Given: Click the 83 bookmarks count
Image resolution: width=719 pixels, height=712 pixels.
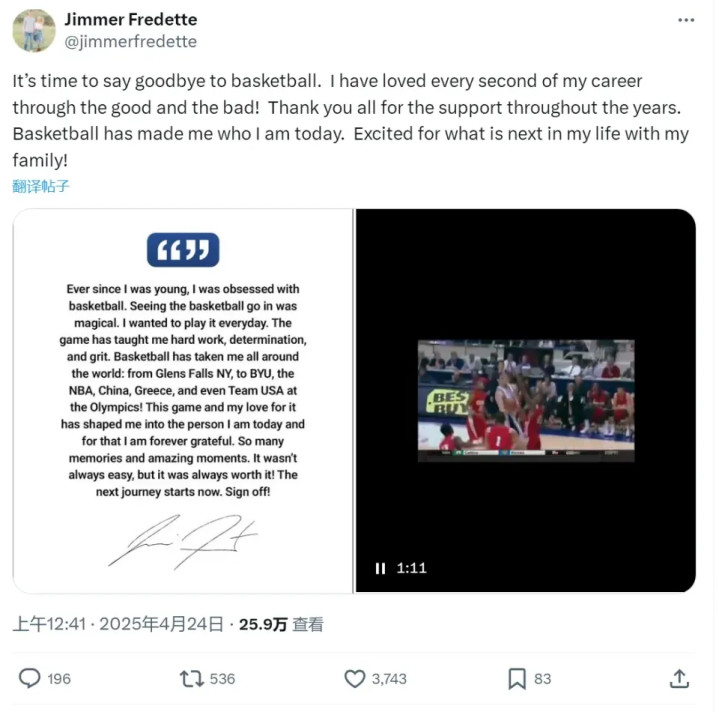Looking at the screenshot, I should (x=542, y=679).
